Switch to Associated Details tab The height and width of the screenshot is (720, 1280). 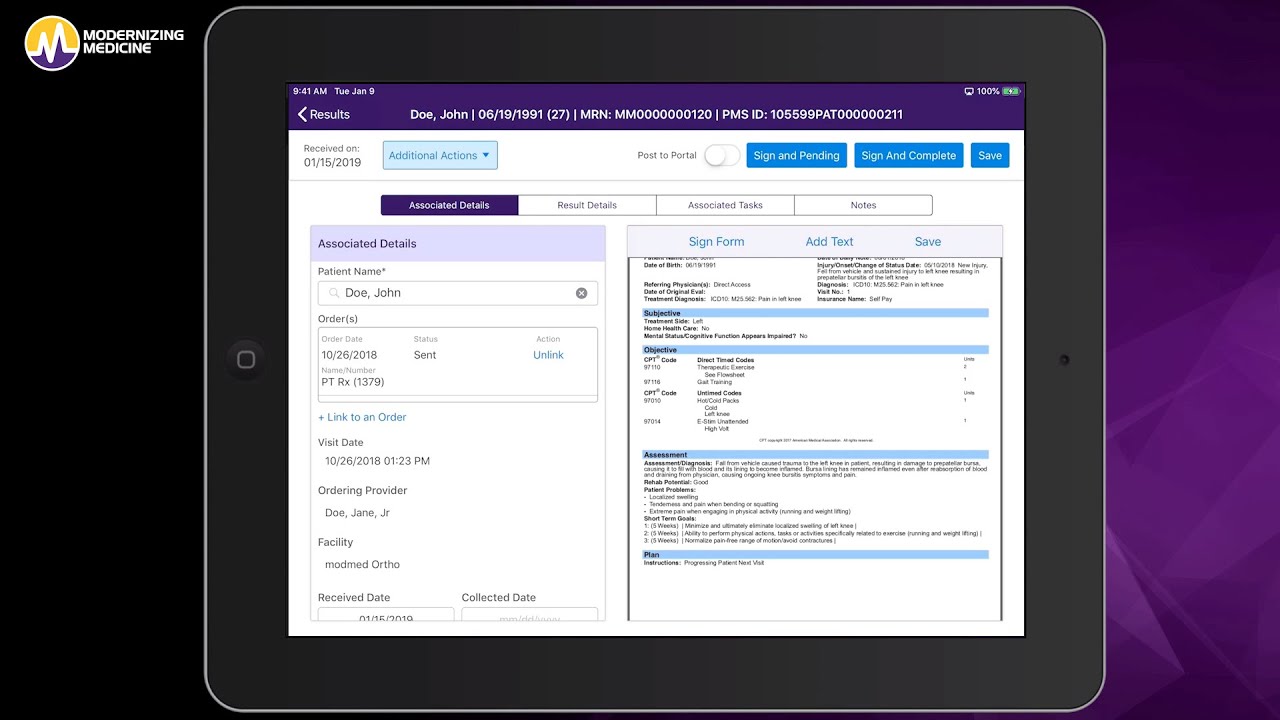(449, 205)
